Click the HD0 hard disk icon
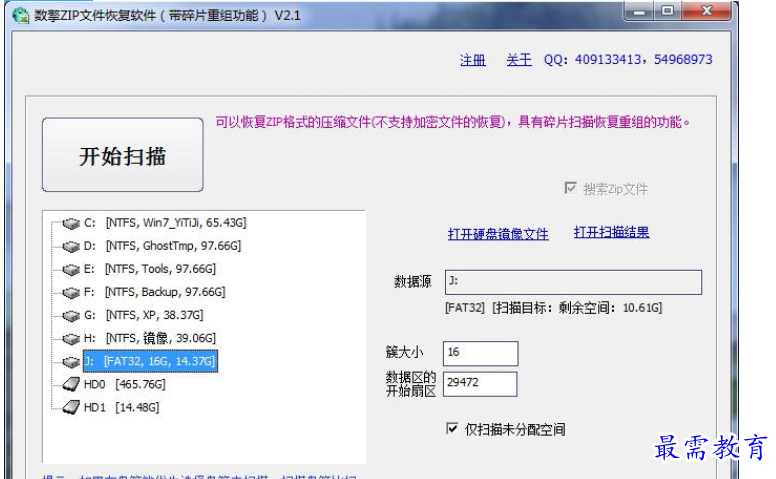Image resolution: width=776 pixels, height=479 pixels. tap(71, 384)
